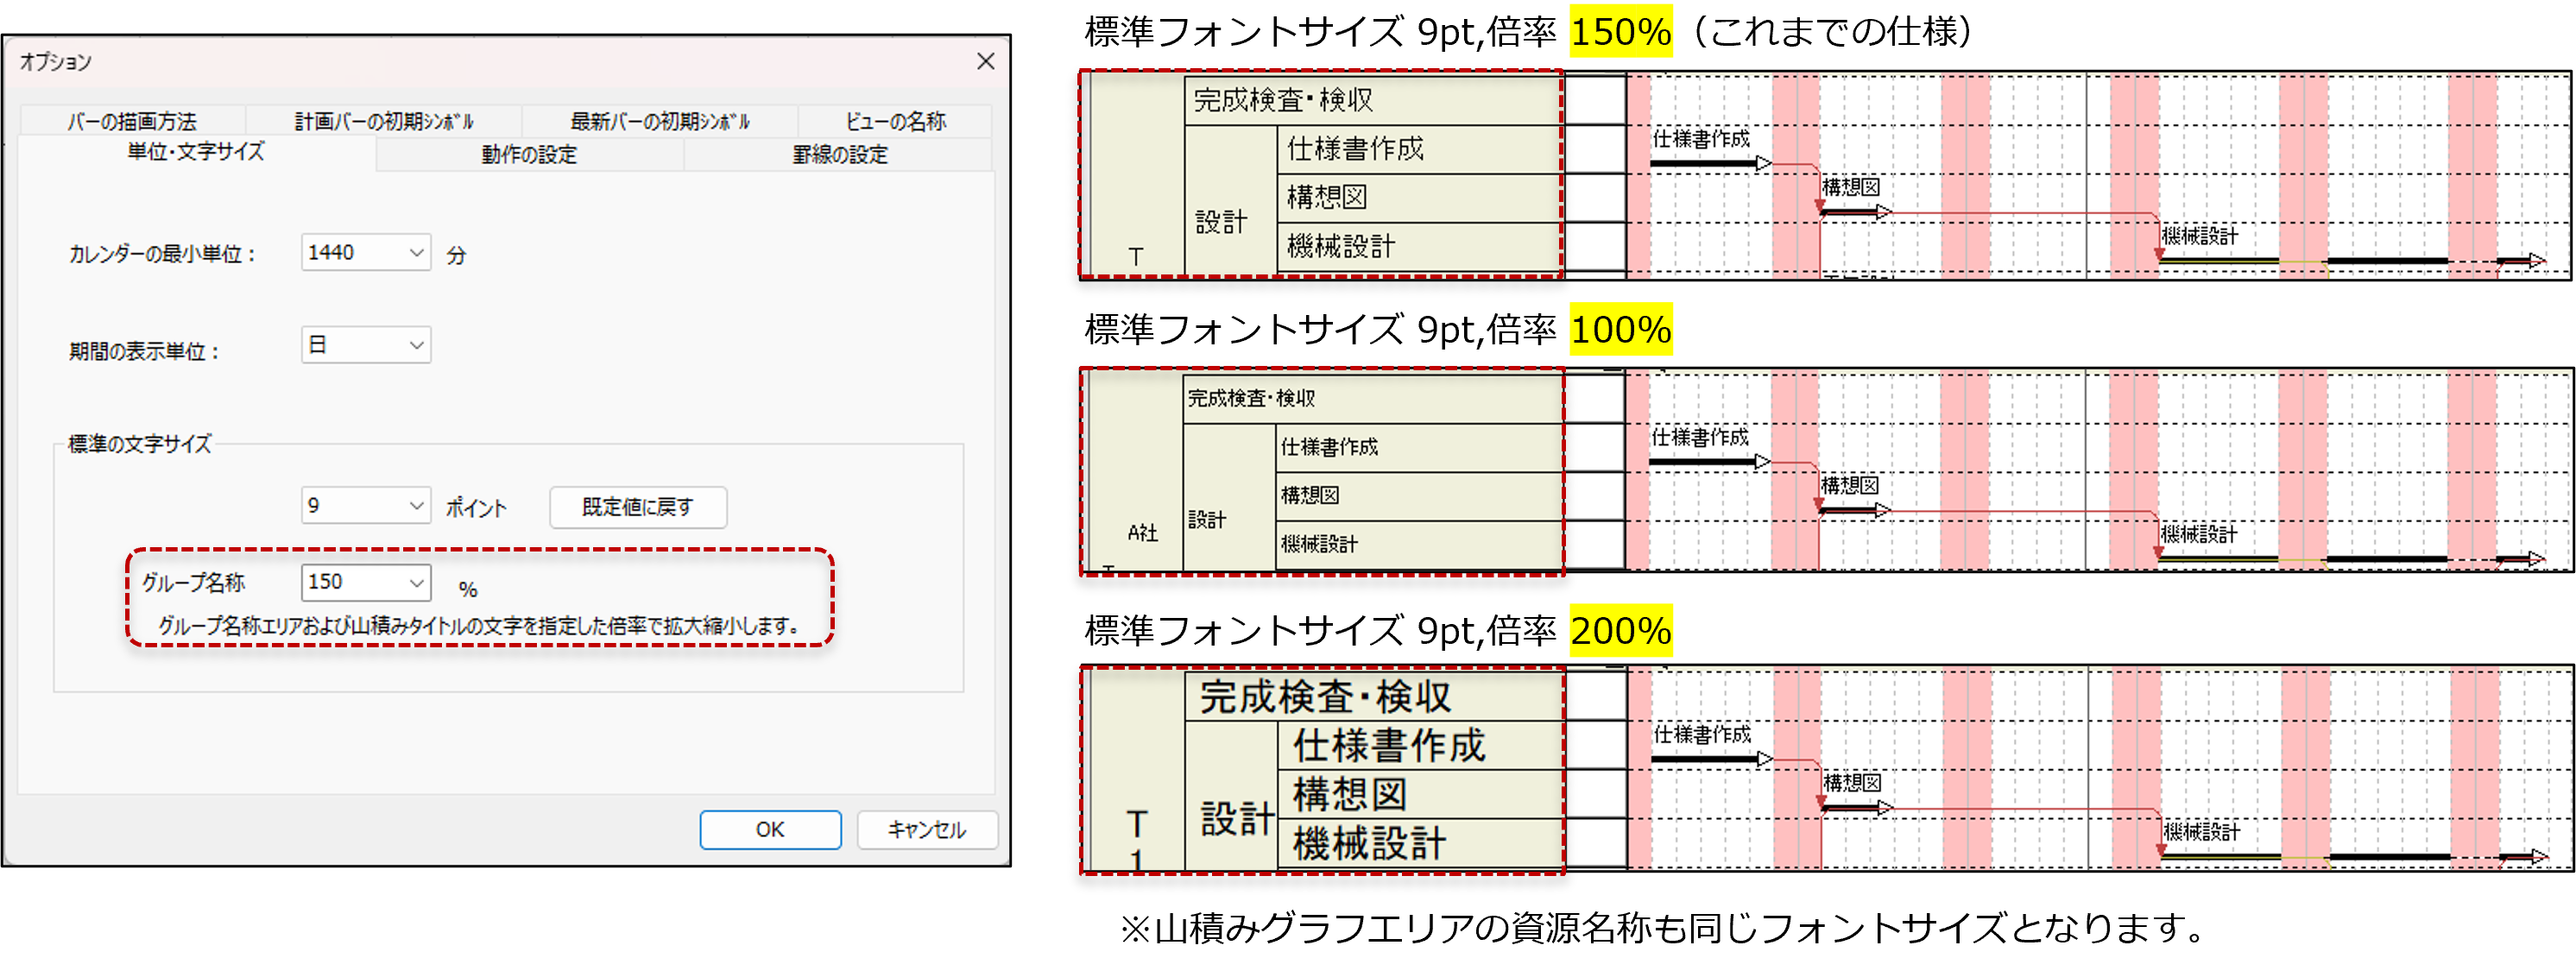Screen dimensions: 2576x977
Task: Switch to バーの描画方法 tab
Action: 132,121
